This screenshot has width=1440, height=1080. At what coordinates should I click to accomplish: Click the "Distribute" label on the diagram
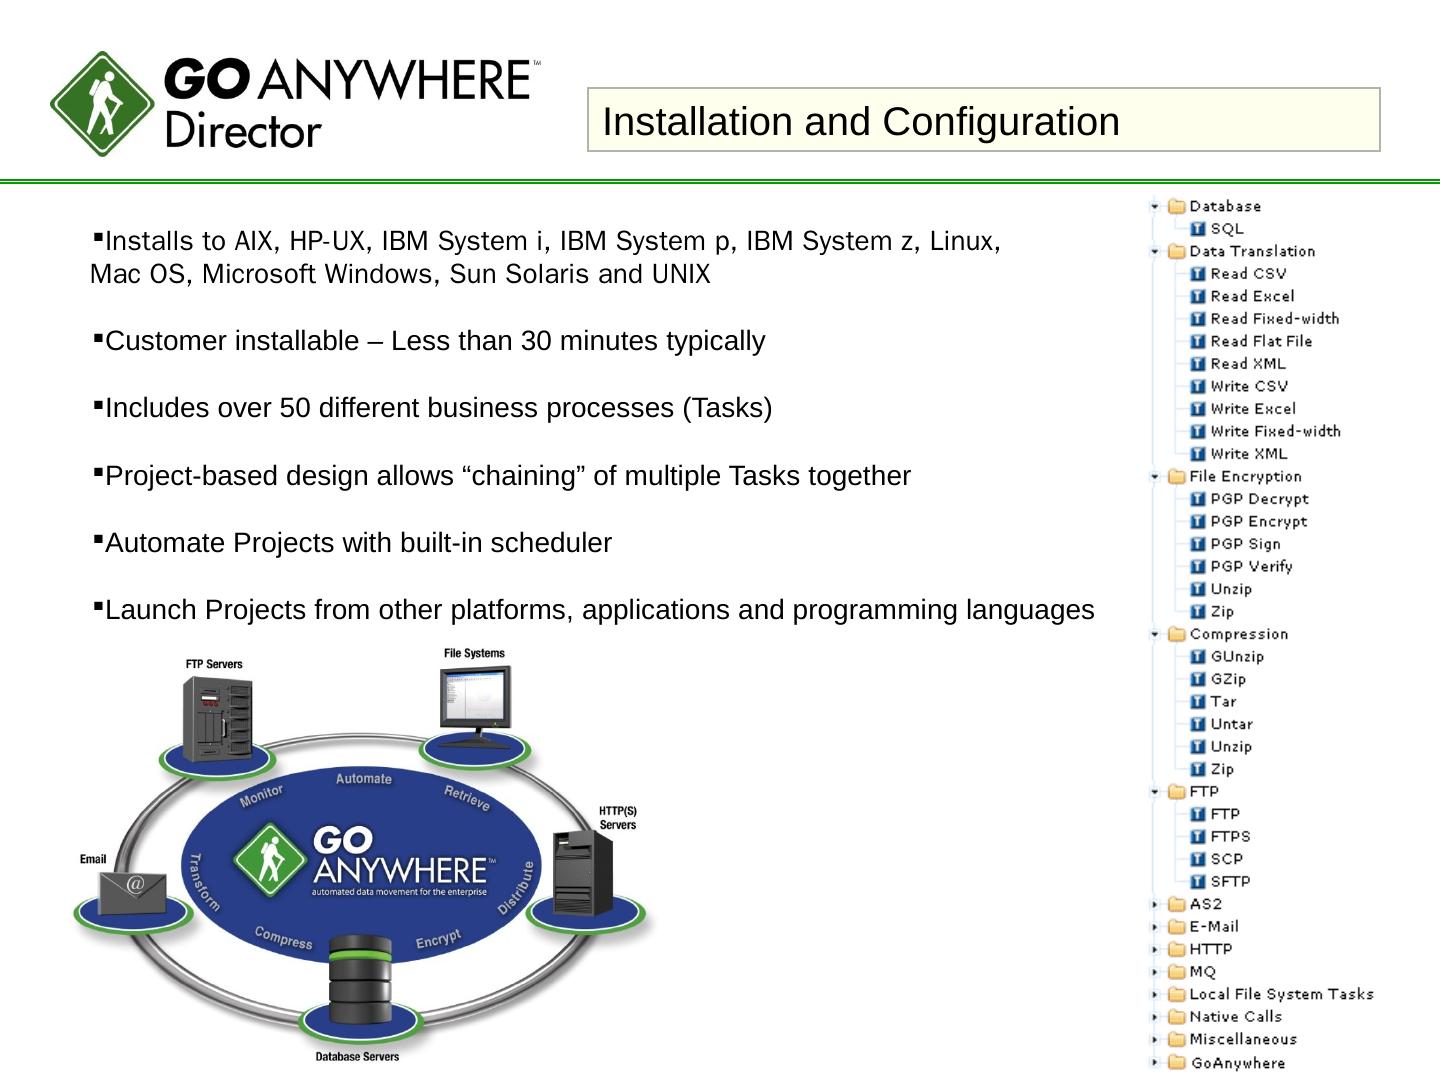[x=516, y=887]
